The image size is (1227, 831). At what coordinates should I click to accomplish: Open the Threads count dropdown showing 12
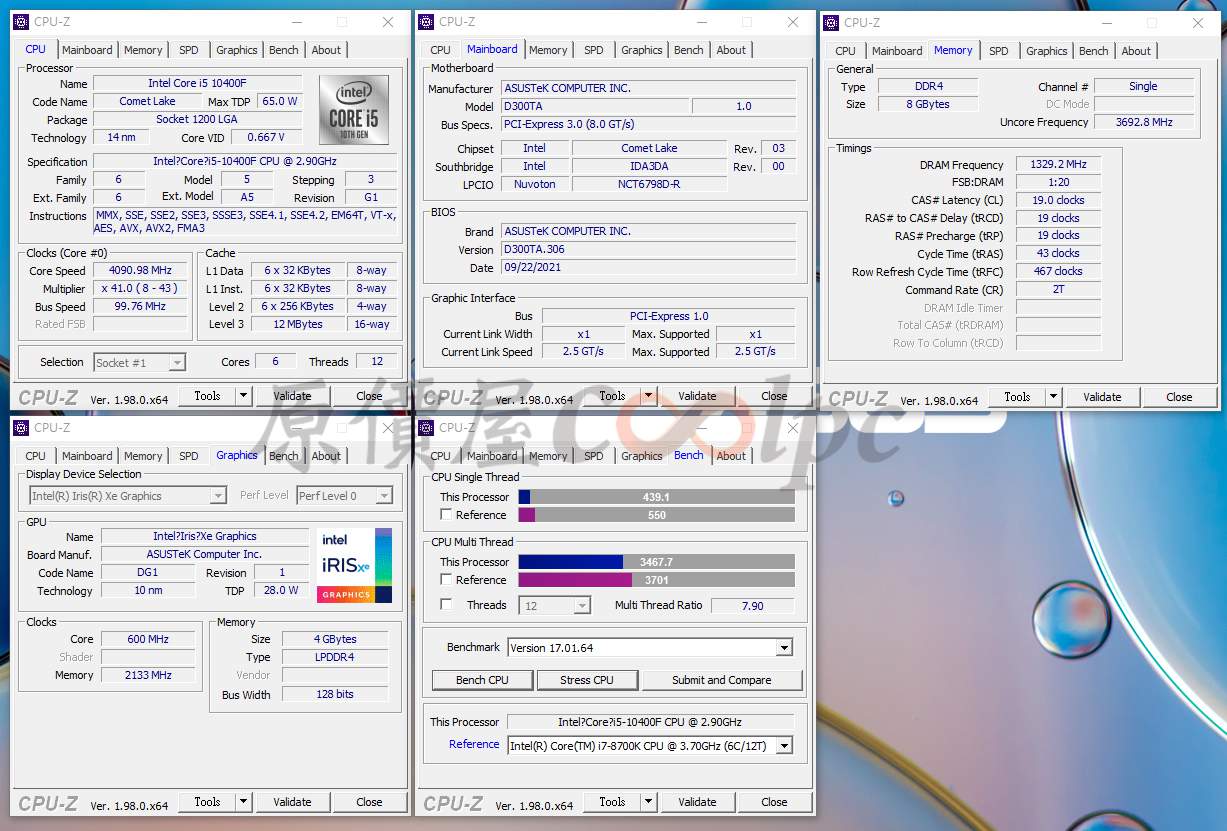coord(582,606)
